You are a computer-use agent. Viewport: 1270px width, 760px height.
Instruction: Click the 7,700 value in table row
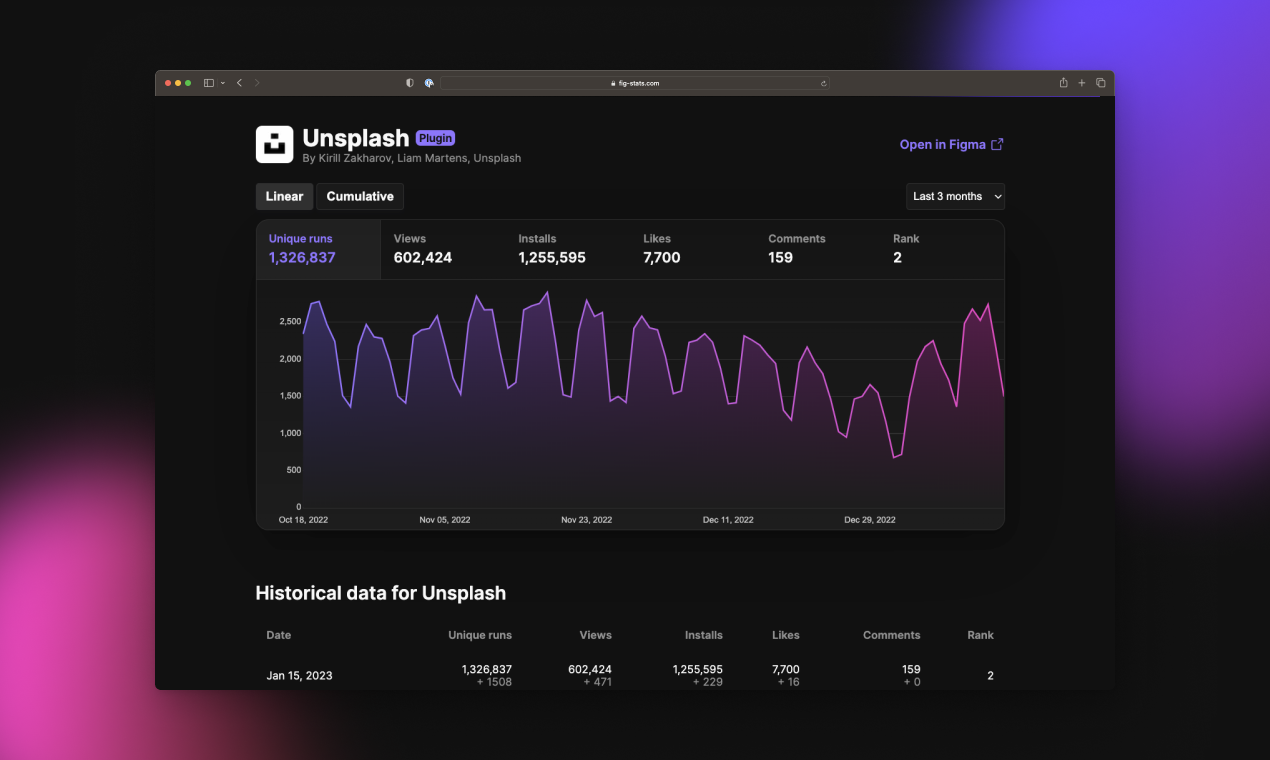[786, 669]
